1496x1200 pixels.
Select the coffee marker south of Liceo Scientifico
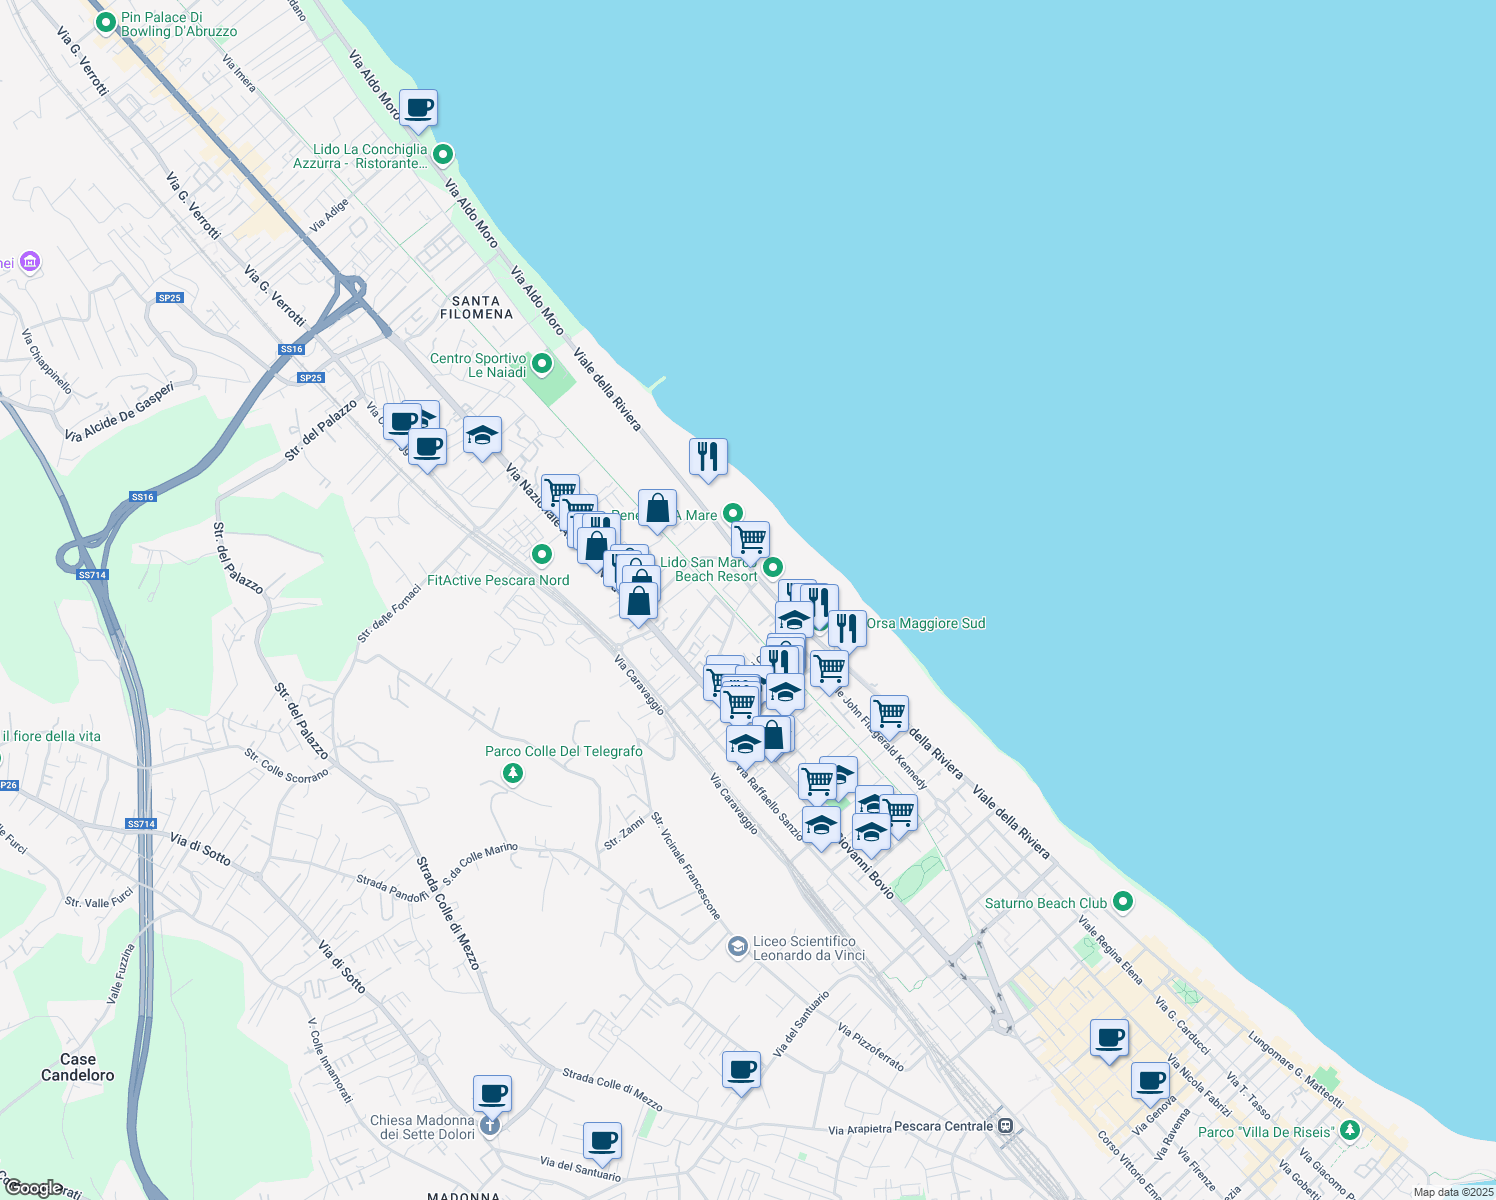pos(741,1071)
